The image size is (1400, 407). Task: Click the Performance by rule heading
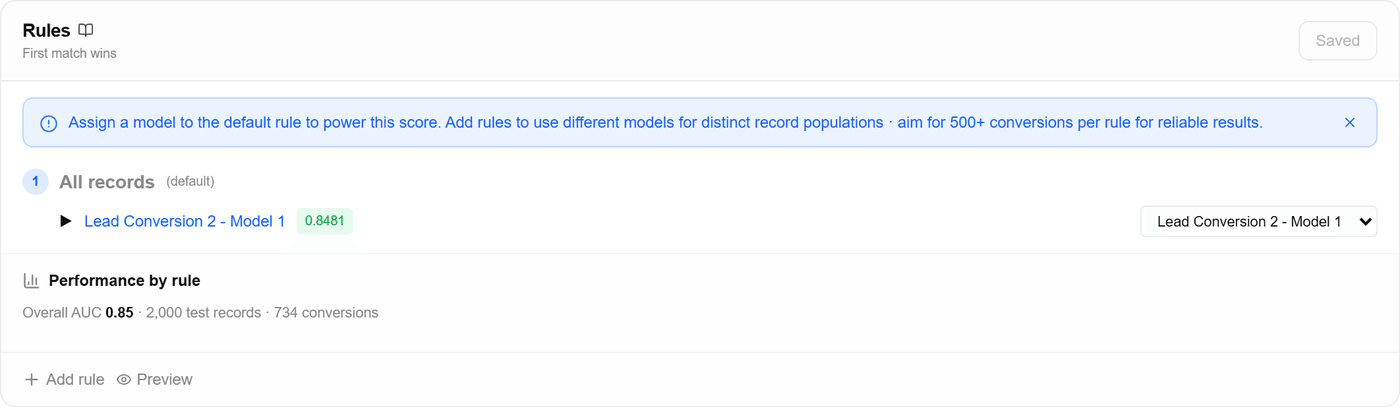pyautogui.click(x=125, y=281)
